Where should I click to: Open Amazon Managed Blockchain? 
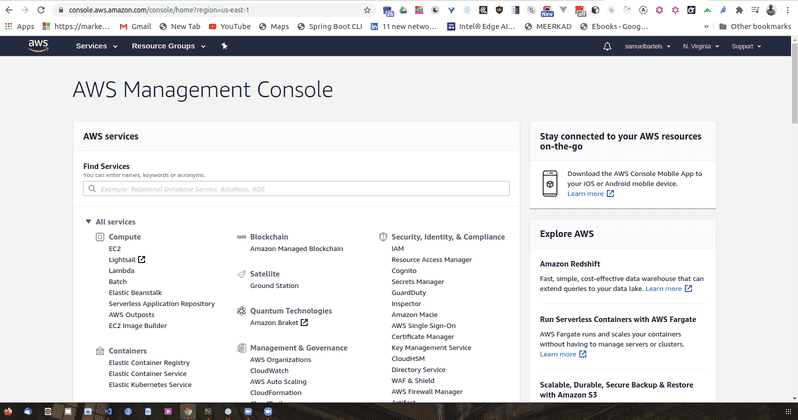pos(296,248)
